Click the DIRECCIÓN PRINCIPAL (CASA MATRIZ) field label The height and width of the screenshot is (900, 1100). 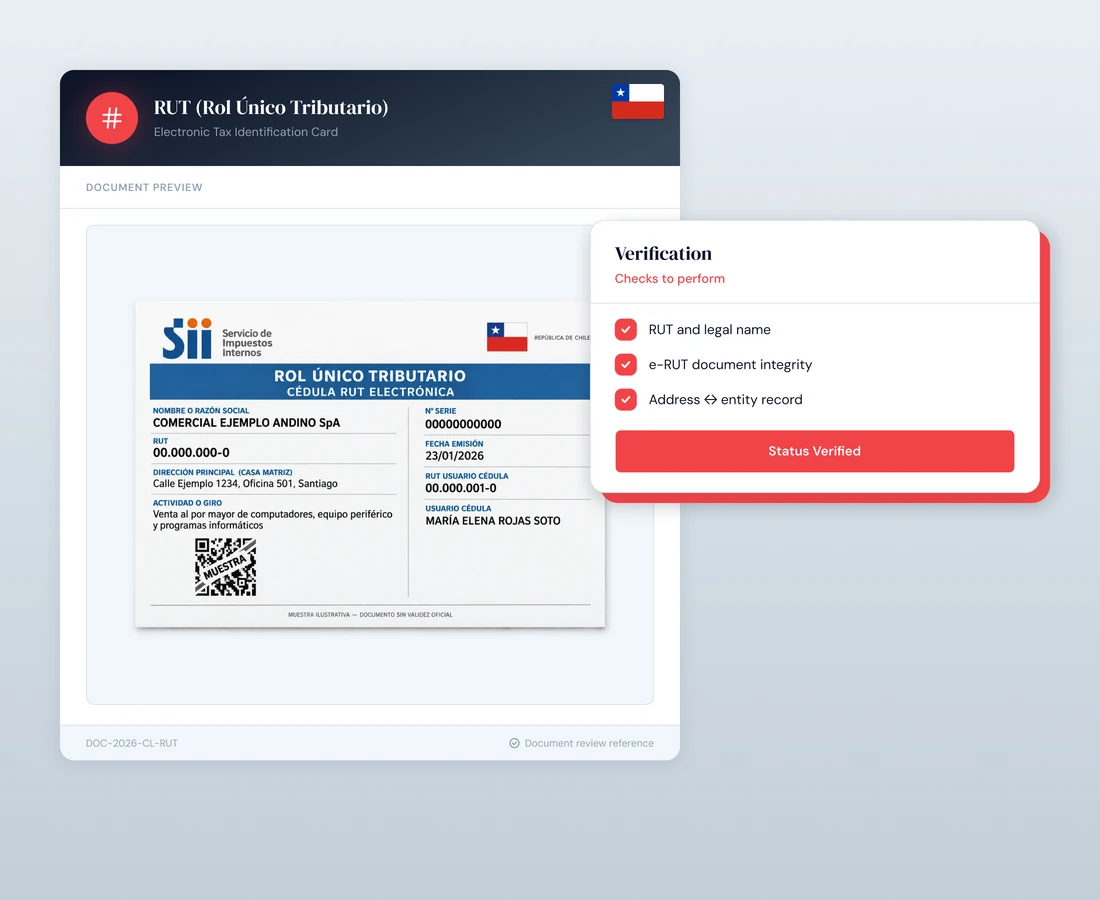tap(222, 473)
